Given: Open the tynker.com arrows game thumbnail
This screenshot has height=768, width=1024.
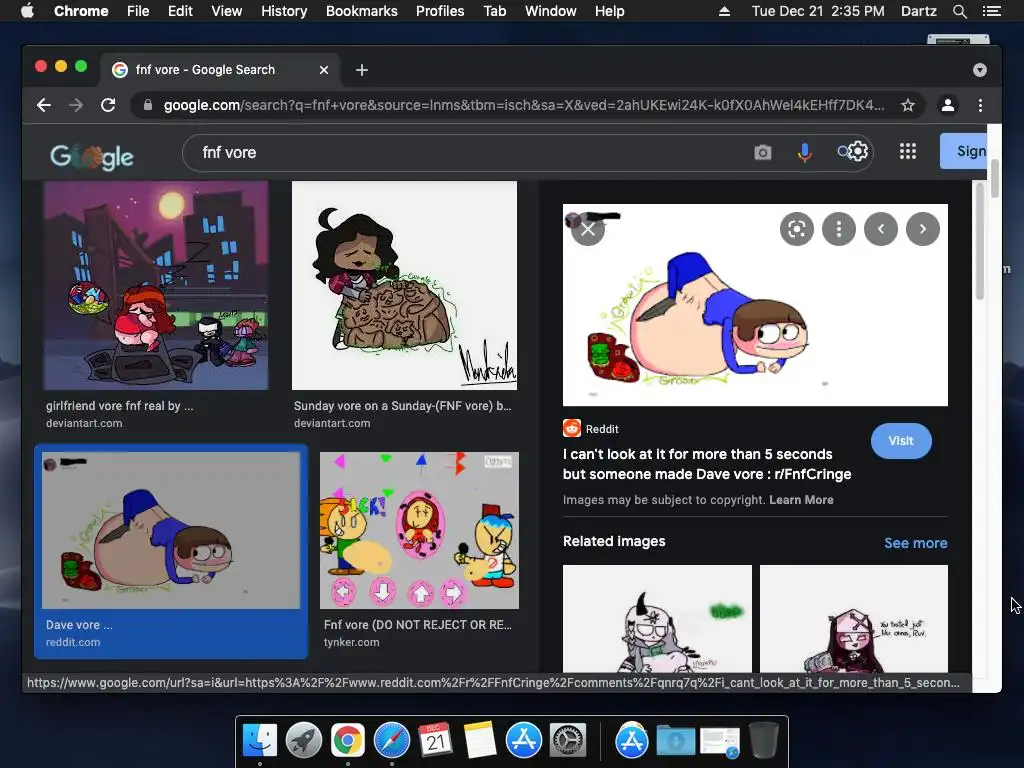Looking at the screenshot, I should [419, 530].
